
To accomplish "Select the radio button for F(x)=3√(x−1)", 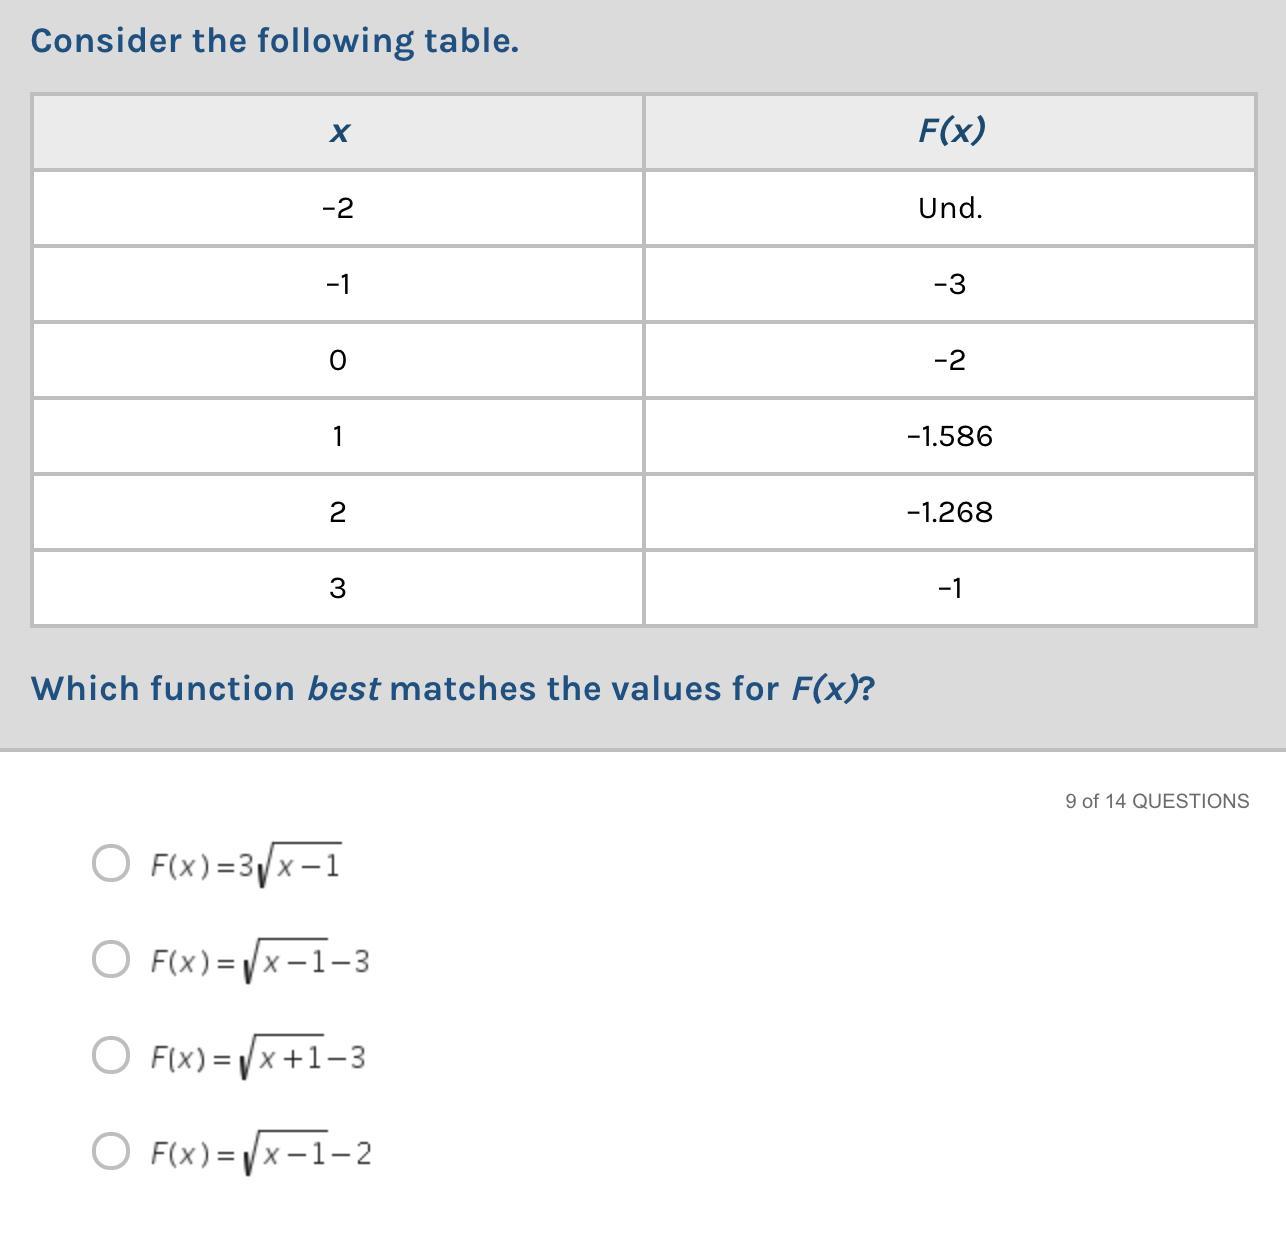I will (x=110, y=863).
